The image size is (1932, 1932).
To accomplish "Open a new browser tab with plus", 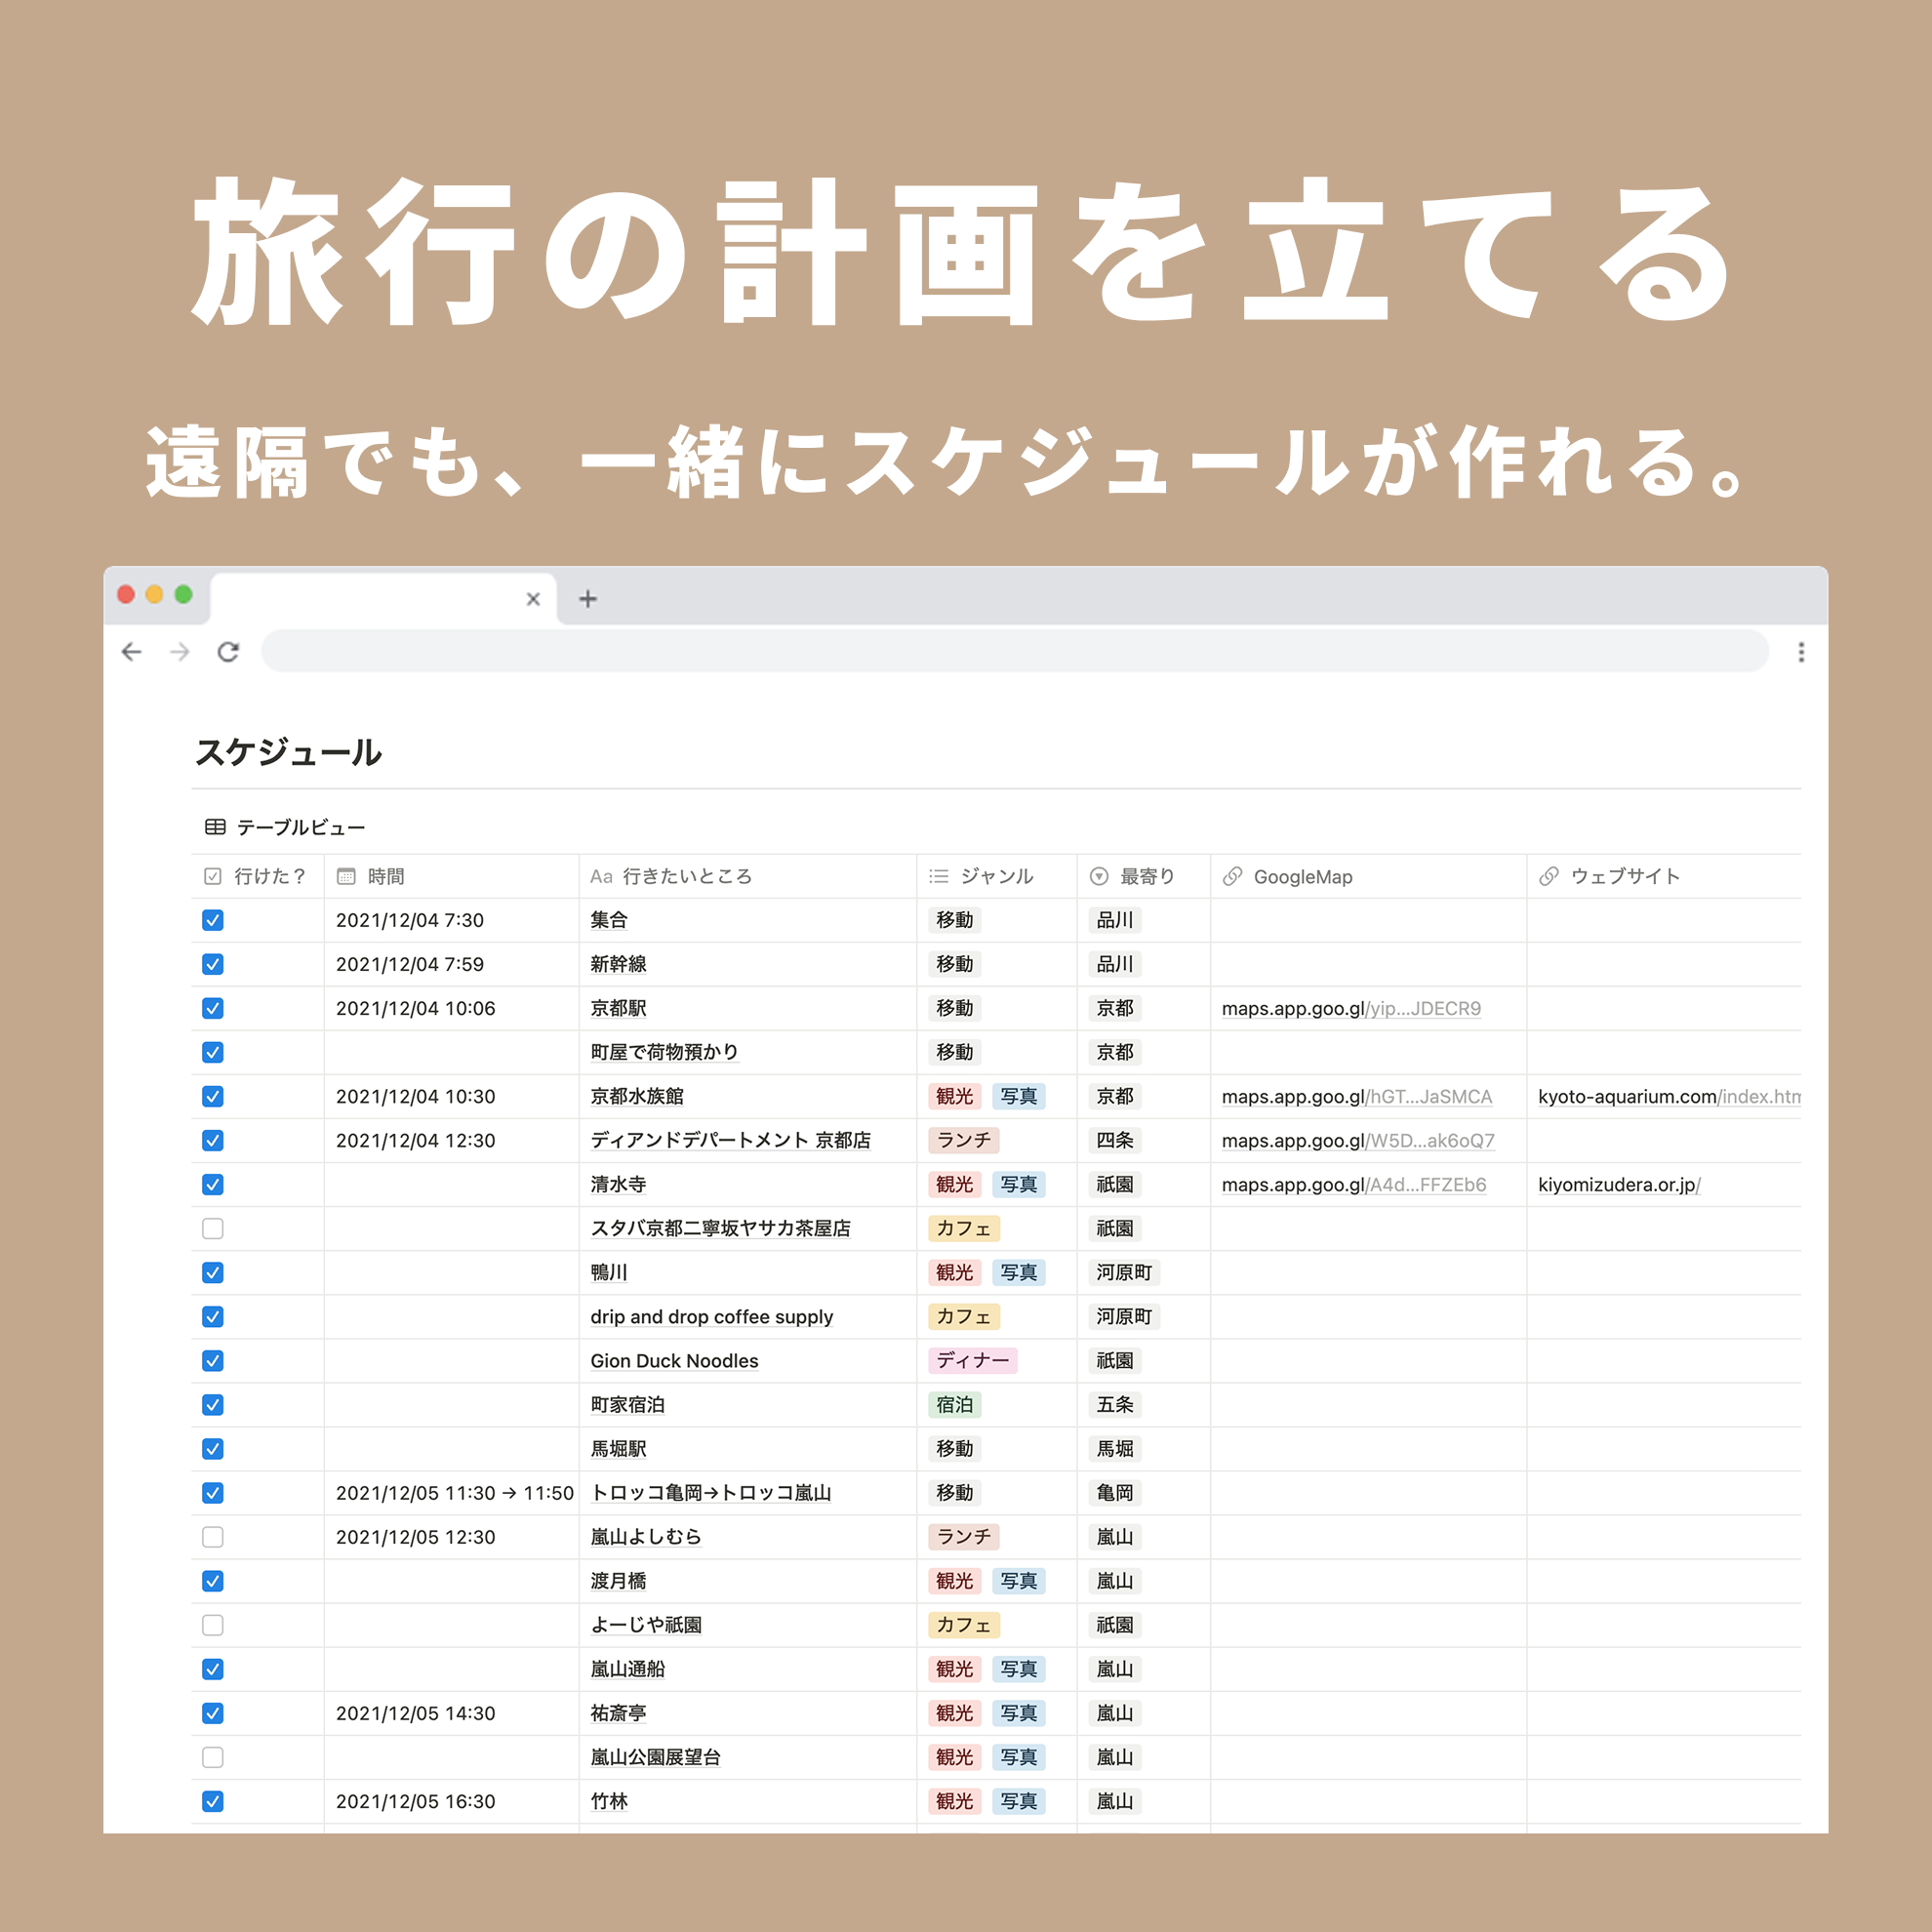I will pyautogui.click(x=588, y=599).
